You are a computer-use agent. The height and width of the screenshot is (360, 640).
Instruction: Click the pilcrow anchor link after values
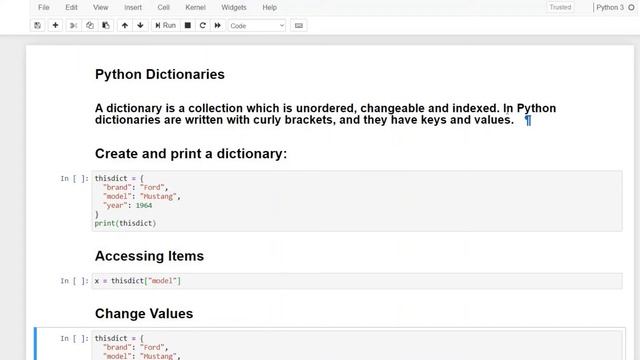(528, 120)
